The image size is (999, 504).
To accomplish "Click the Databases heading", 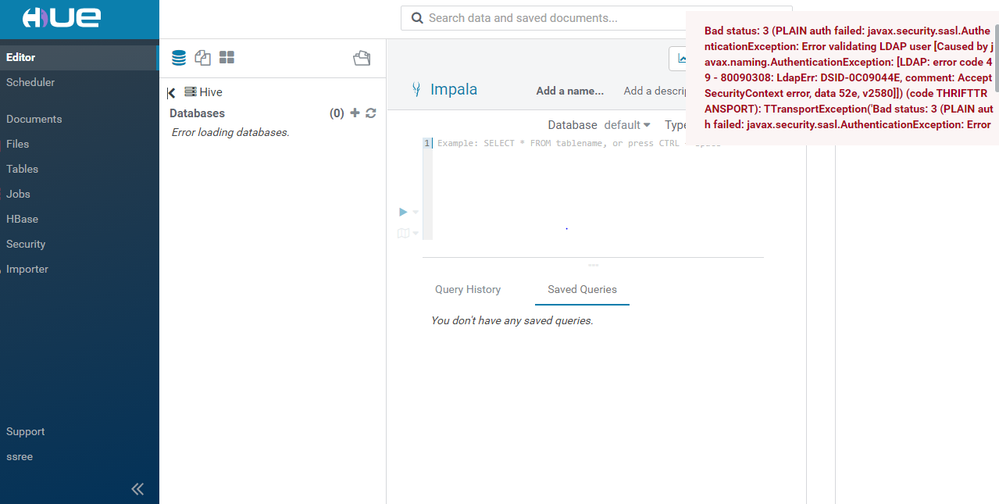I will coord(197,113).
